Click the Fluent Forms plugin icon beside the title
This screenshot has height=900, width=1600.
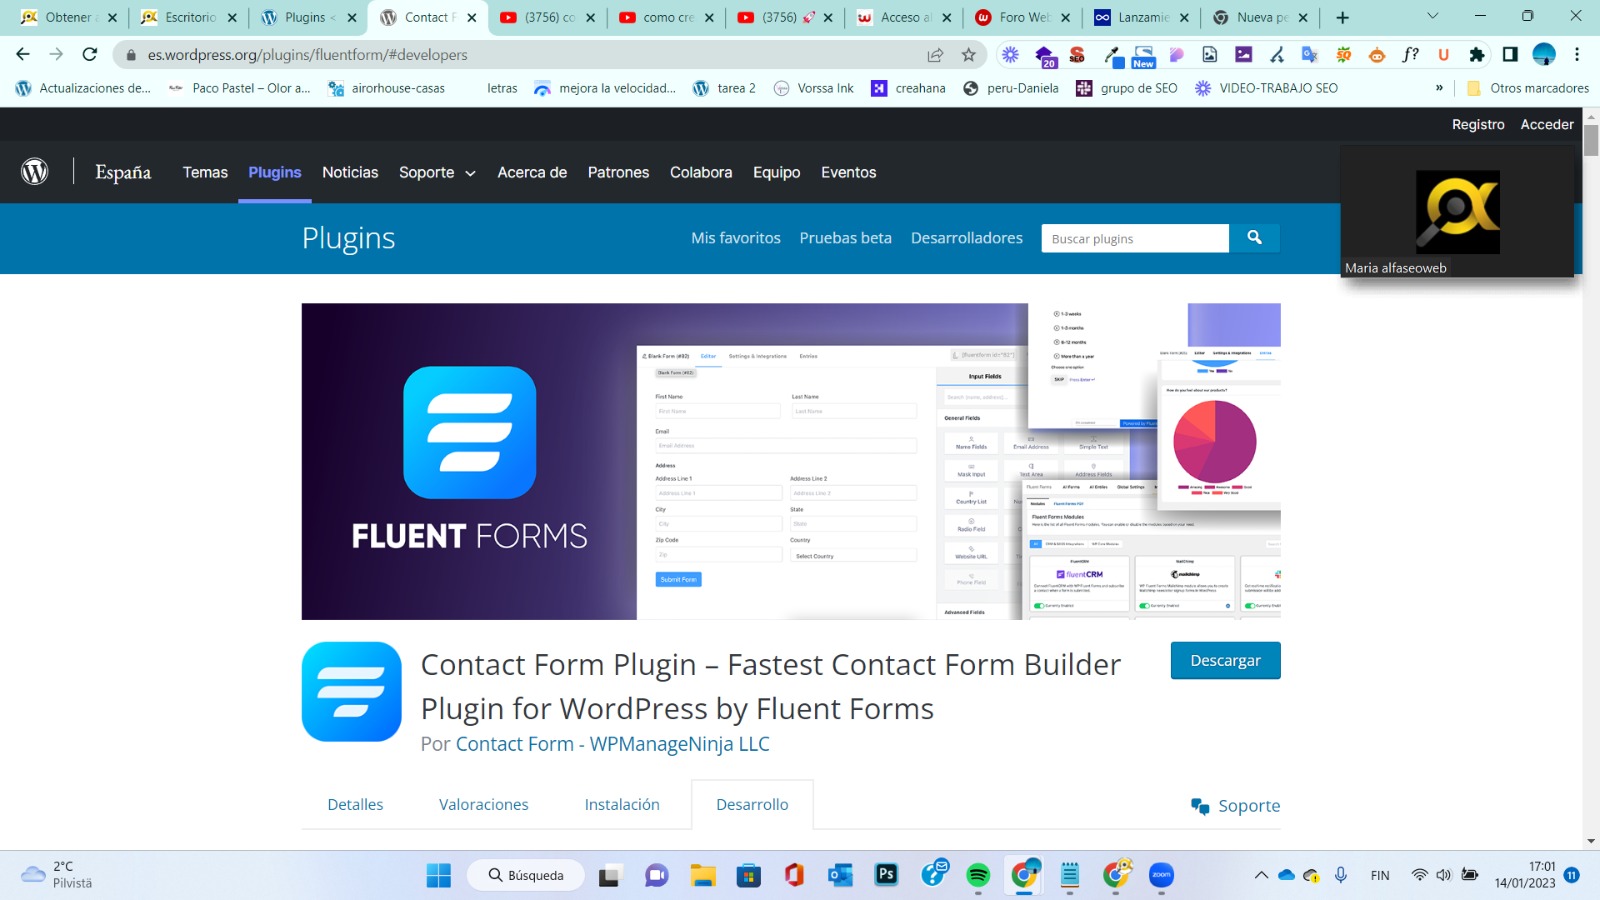point(351,692)
